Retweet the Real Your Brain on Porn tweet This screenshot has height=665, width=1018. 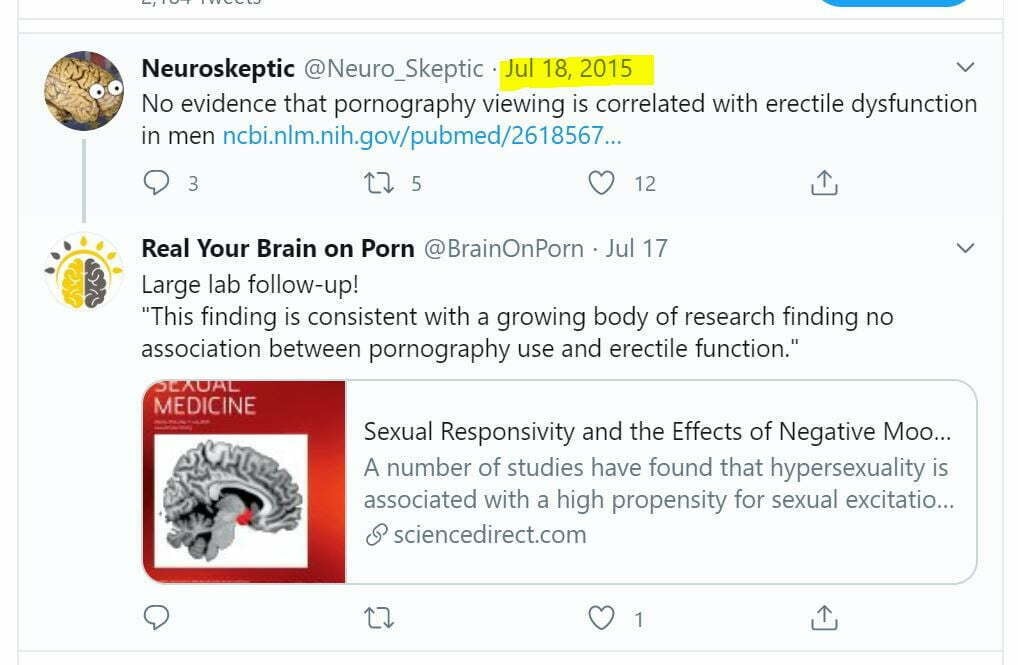point(379,618)
